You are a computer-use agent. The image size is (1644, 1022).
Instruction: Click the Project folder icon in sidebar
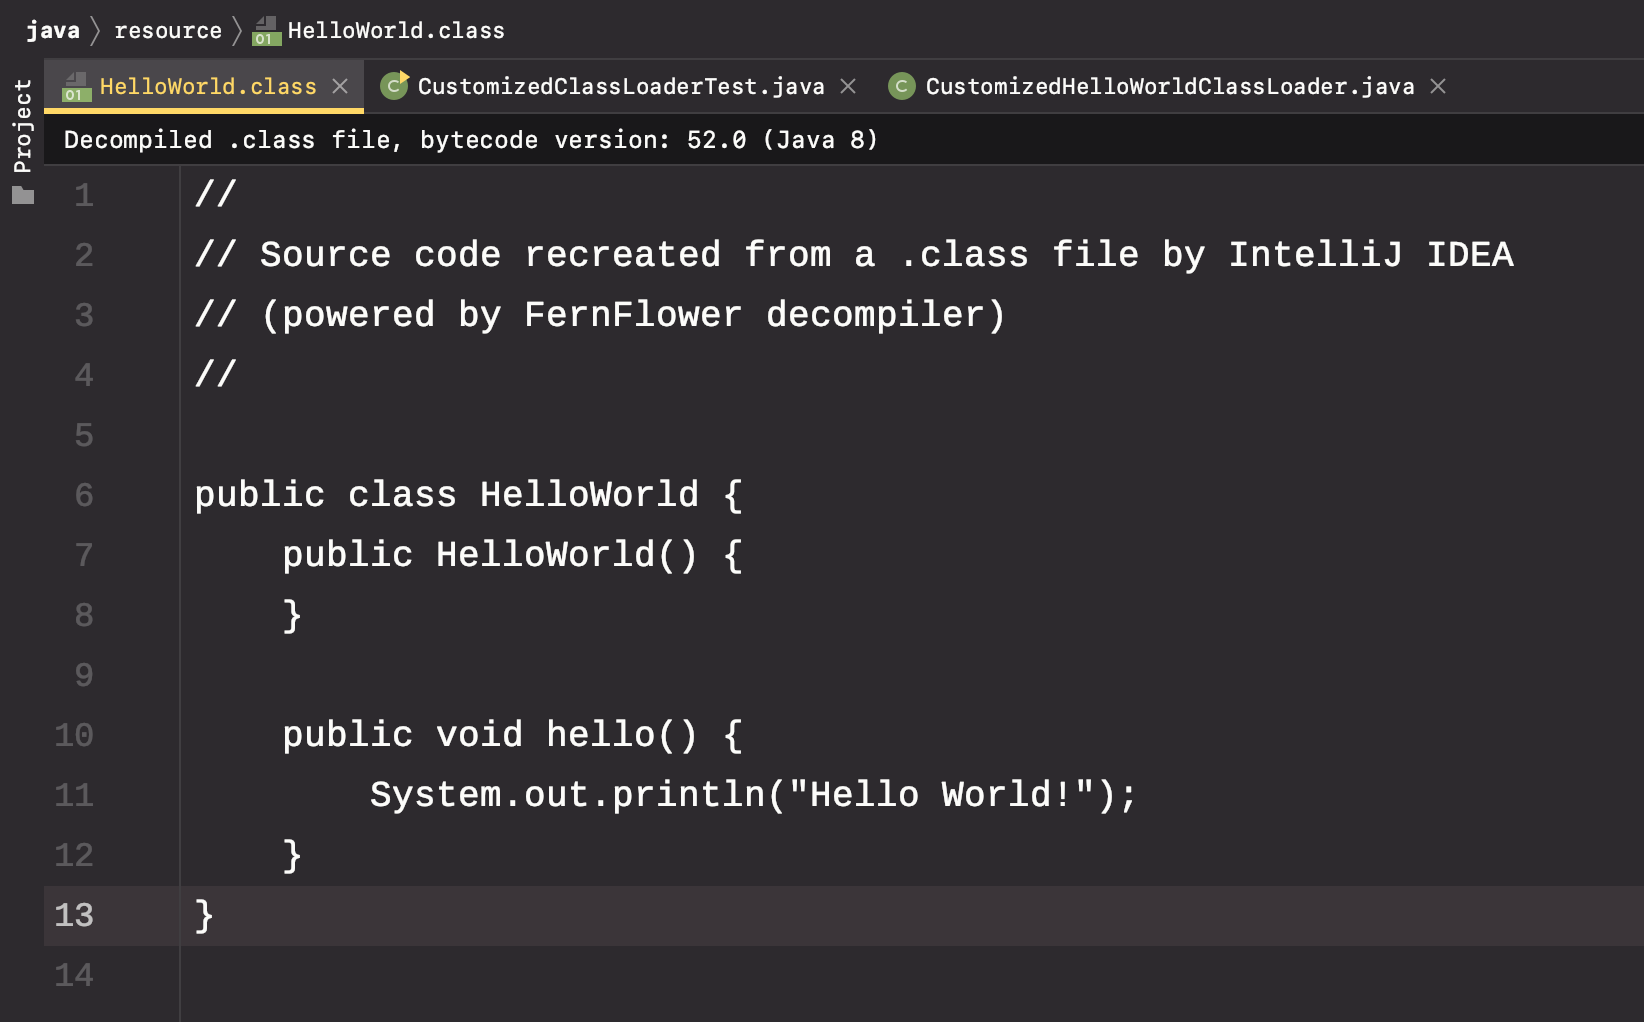(x=23, y=195)
